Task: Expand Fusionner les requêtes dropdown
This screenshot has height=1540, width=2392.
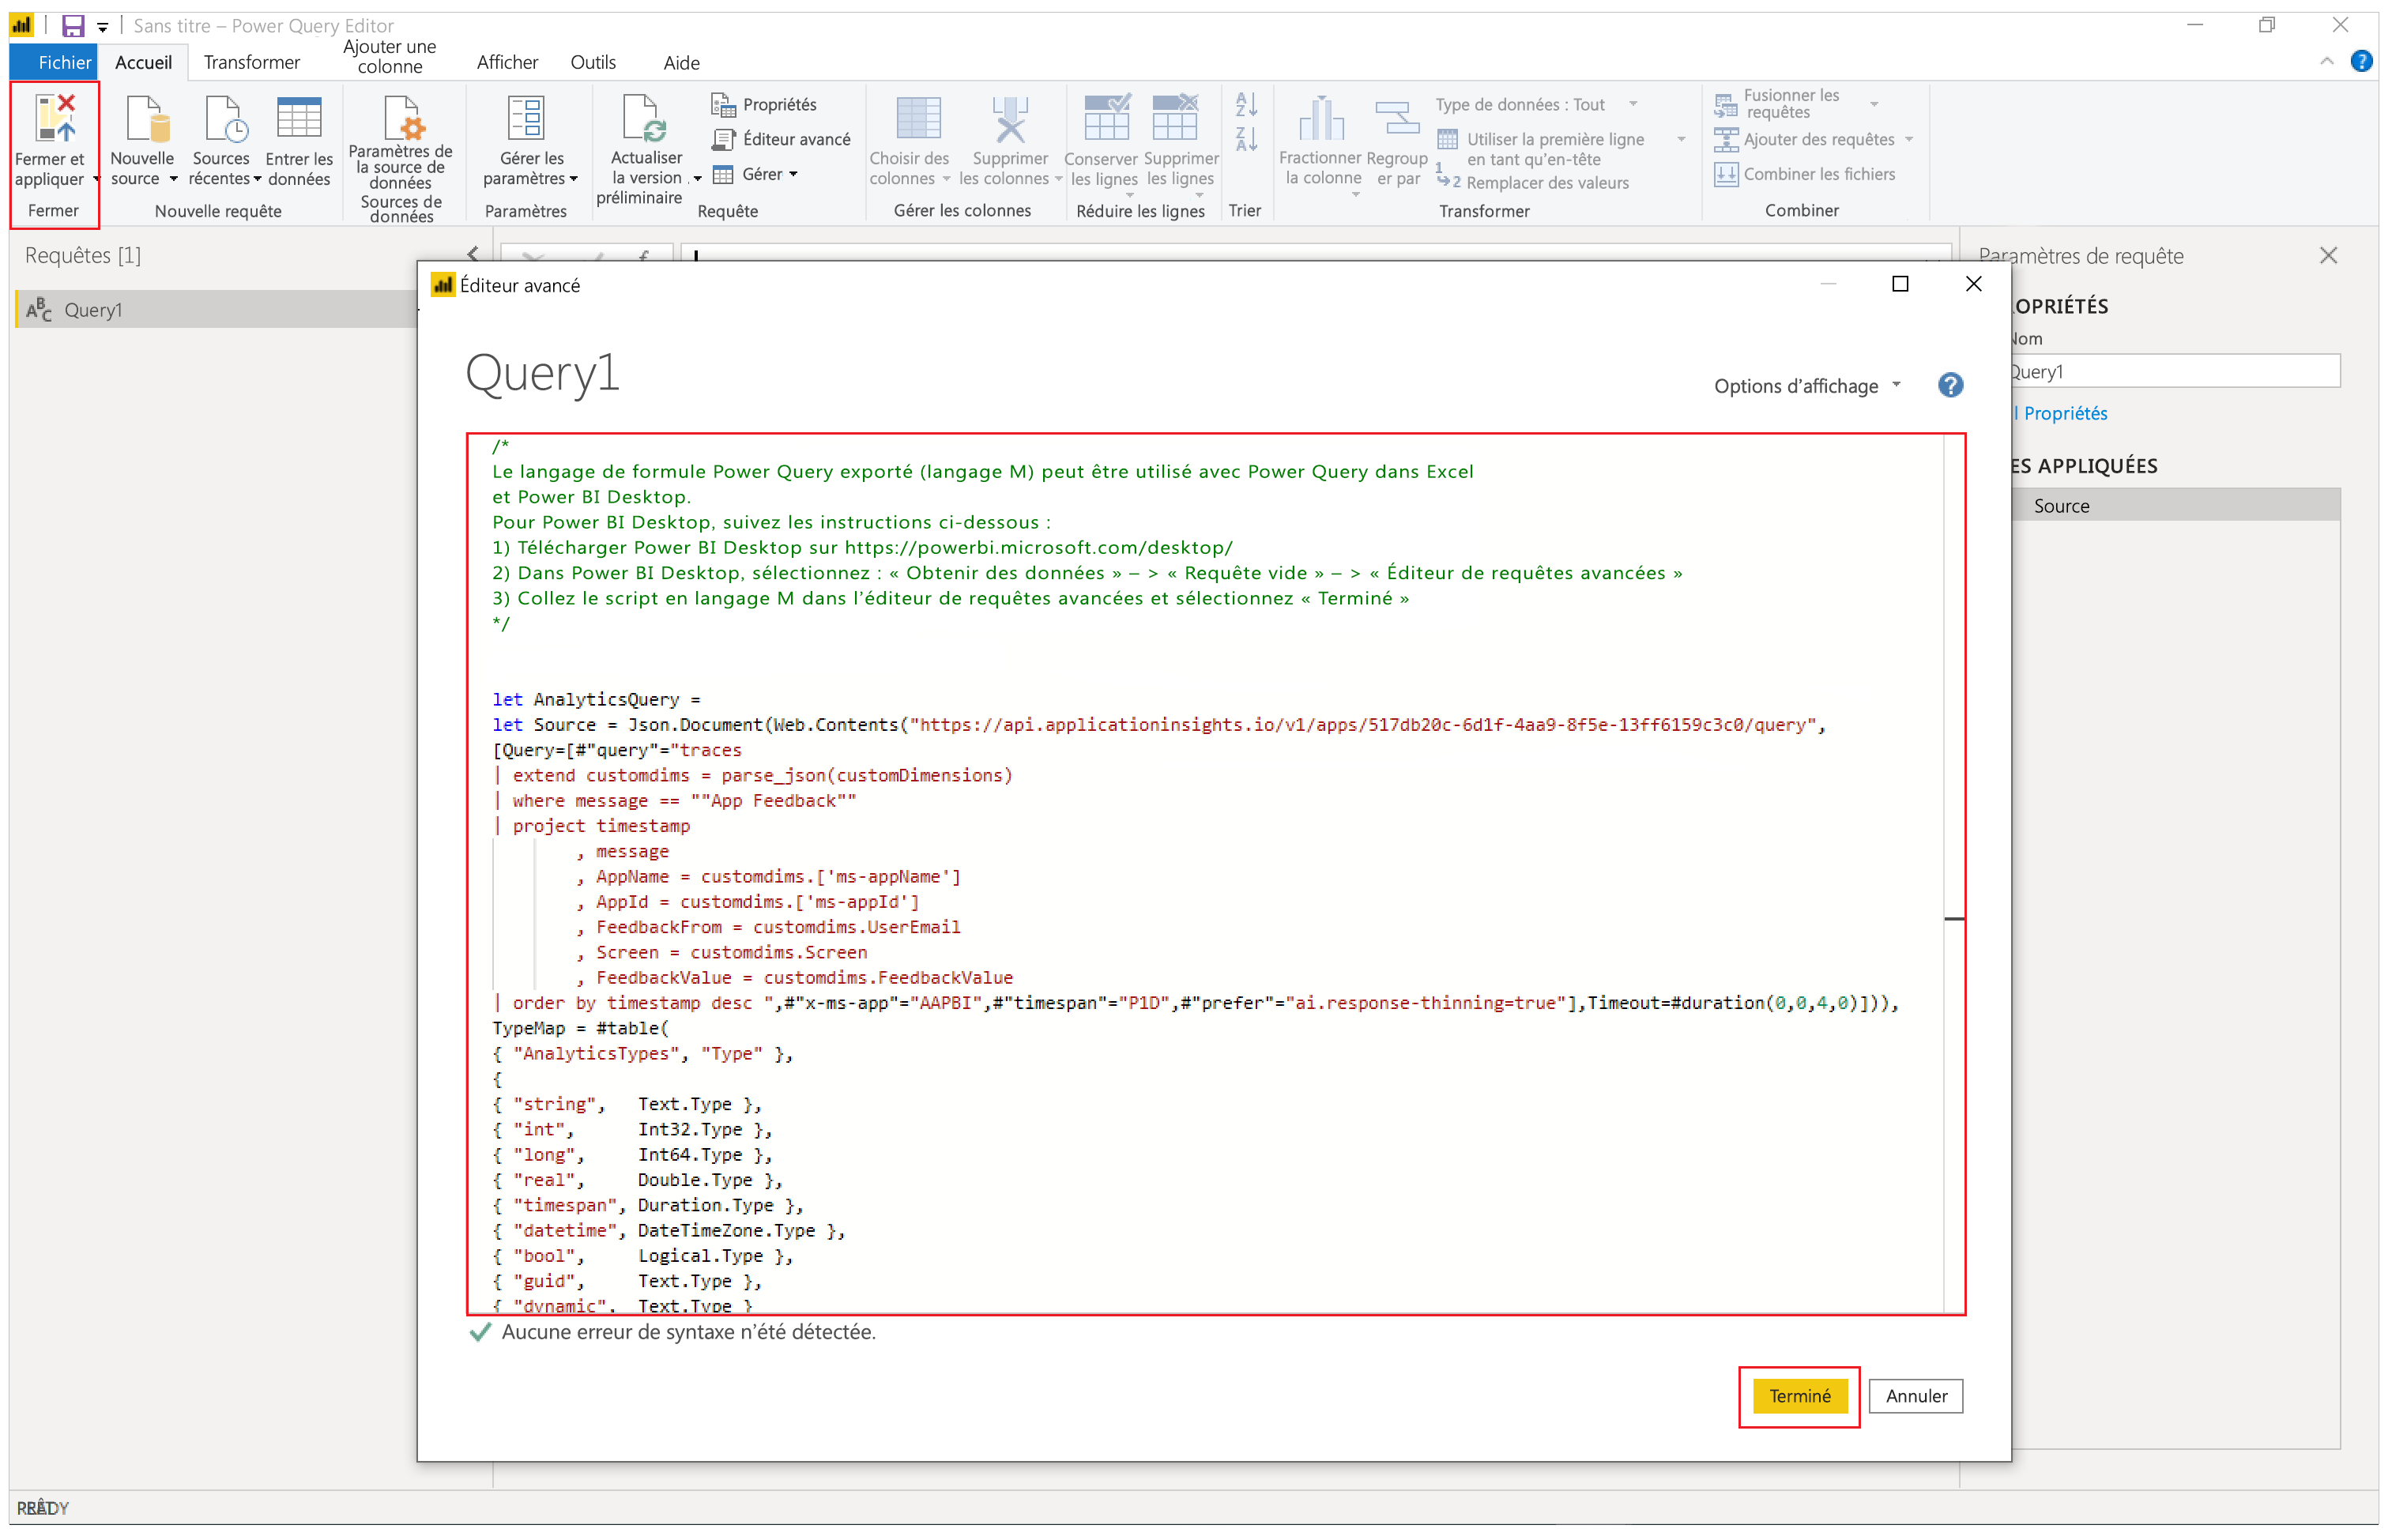Action: pyautogui.click(x=1874, y=103)
